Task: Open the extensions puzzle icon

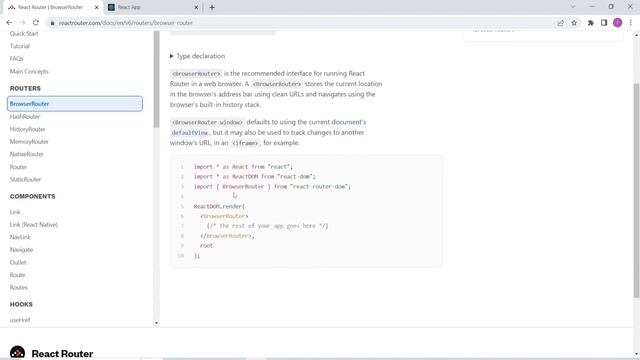Action: pyautogui.click(x=590, y=23)
